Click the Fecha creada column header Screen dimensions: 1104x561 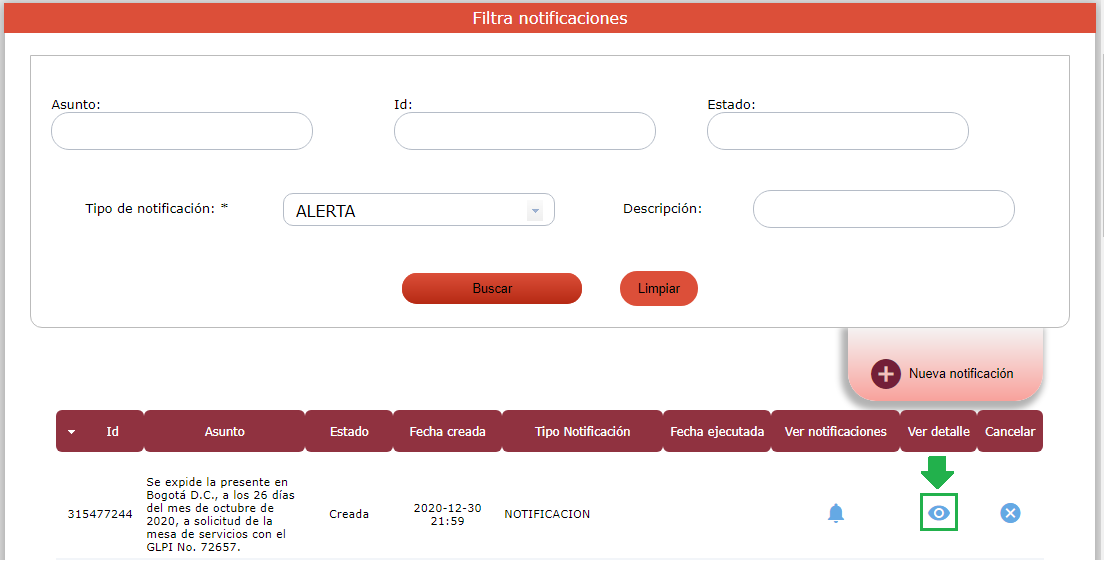[x=447, y=432]
